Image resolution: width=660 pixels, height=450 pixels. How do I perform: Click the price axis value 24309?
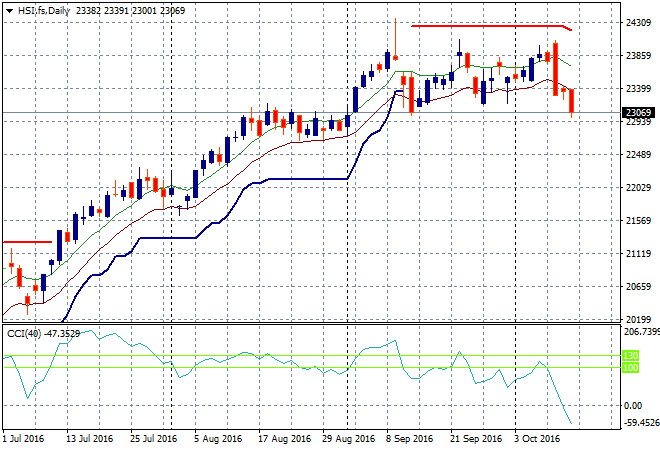click(x=639, y=23)
